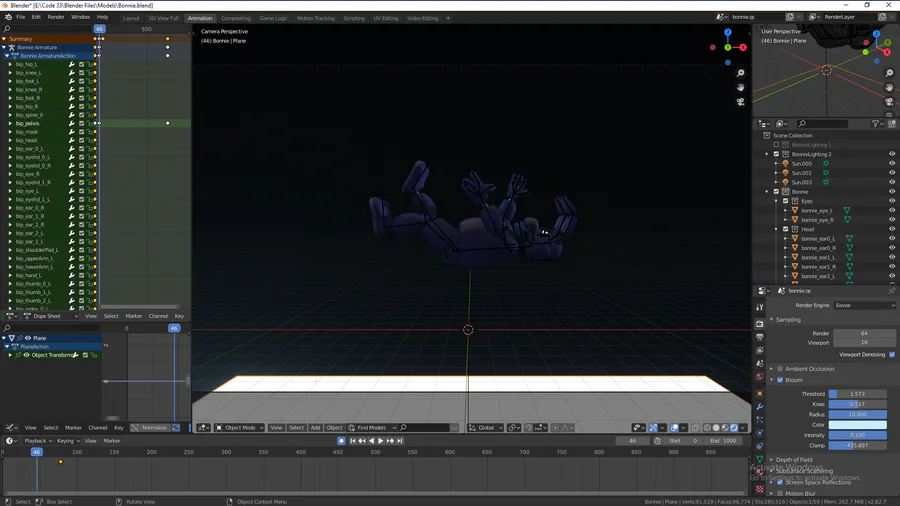Disable Screen Space Reflections checkbox

pyautogui.click(x=780, y=482)
